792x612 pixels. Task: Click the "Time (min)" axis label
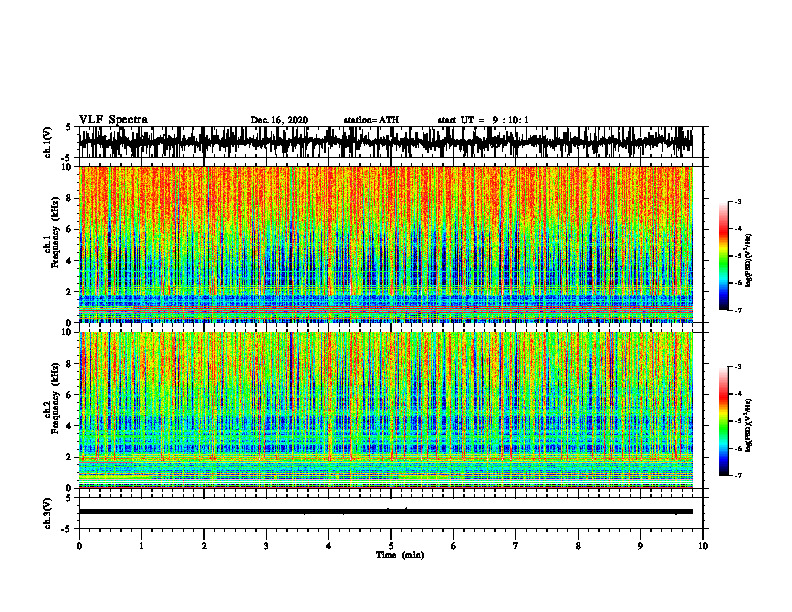coord(400,555)
